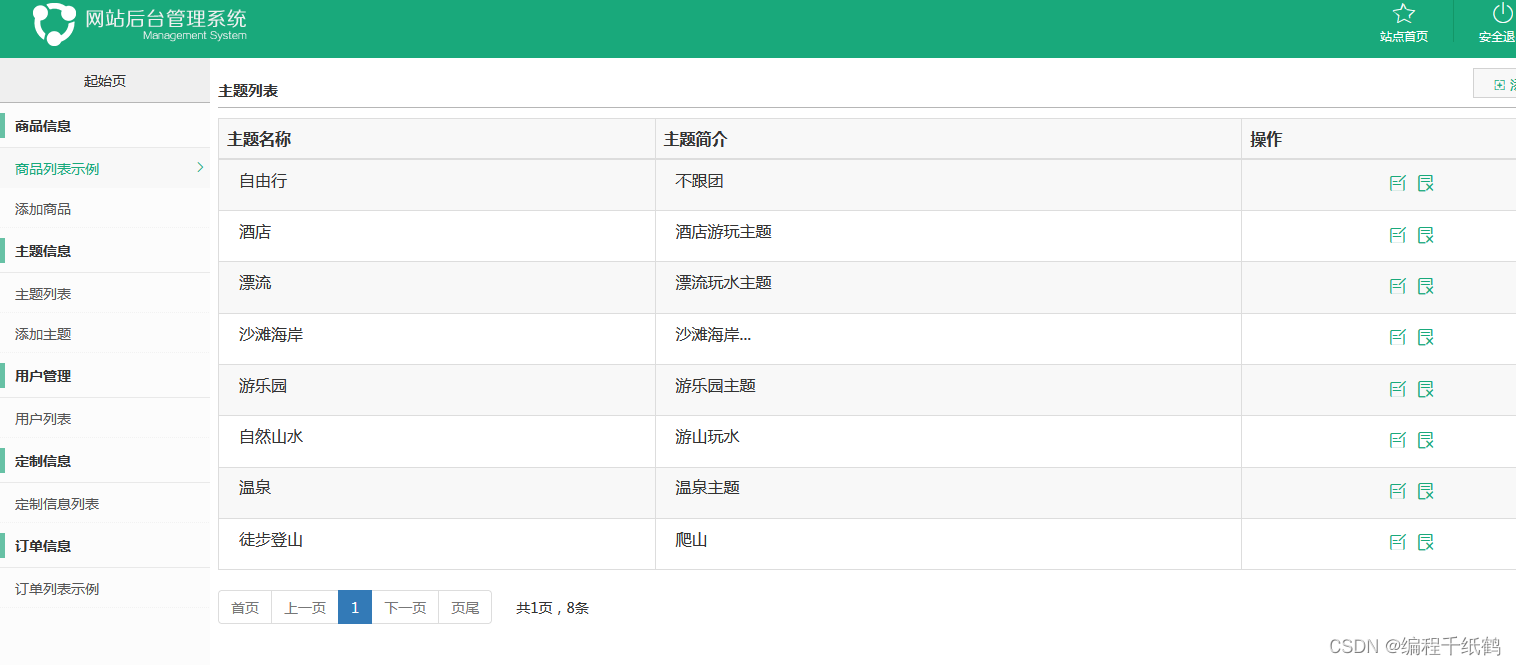1516x665 pixels.
Task: Open edit for 沙滩海岸 row
Action: click(x=1398, y=337)
